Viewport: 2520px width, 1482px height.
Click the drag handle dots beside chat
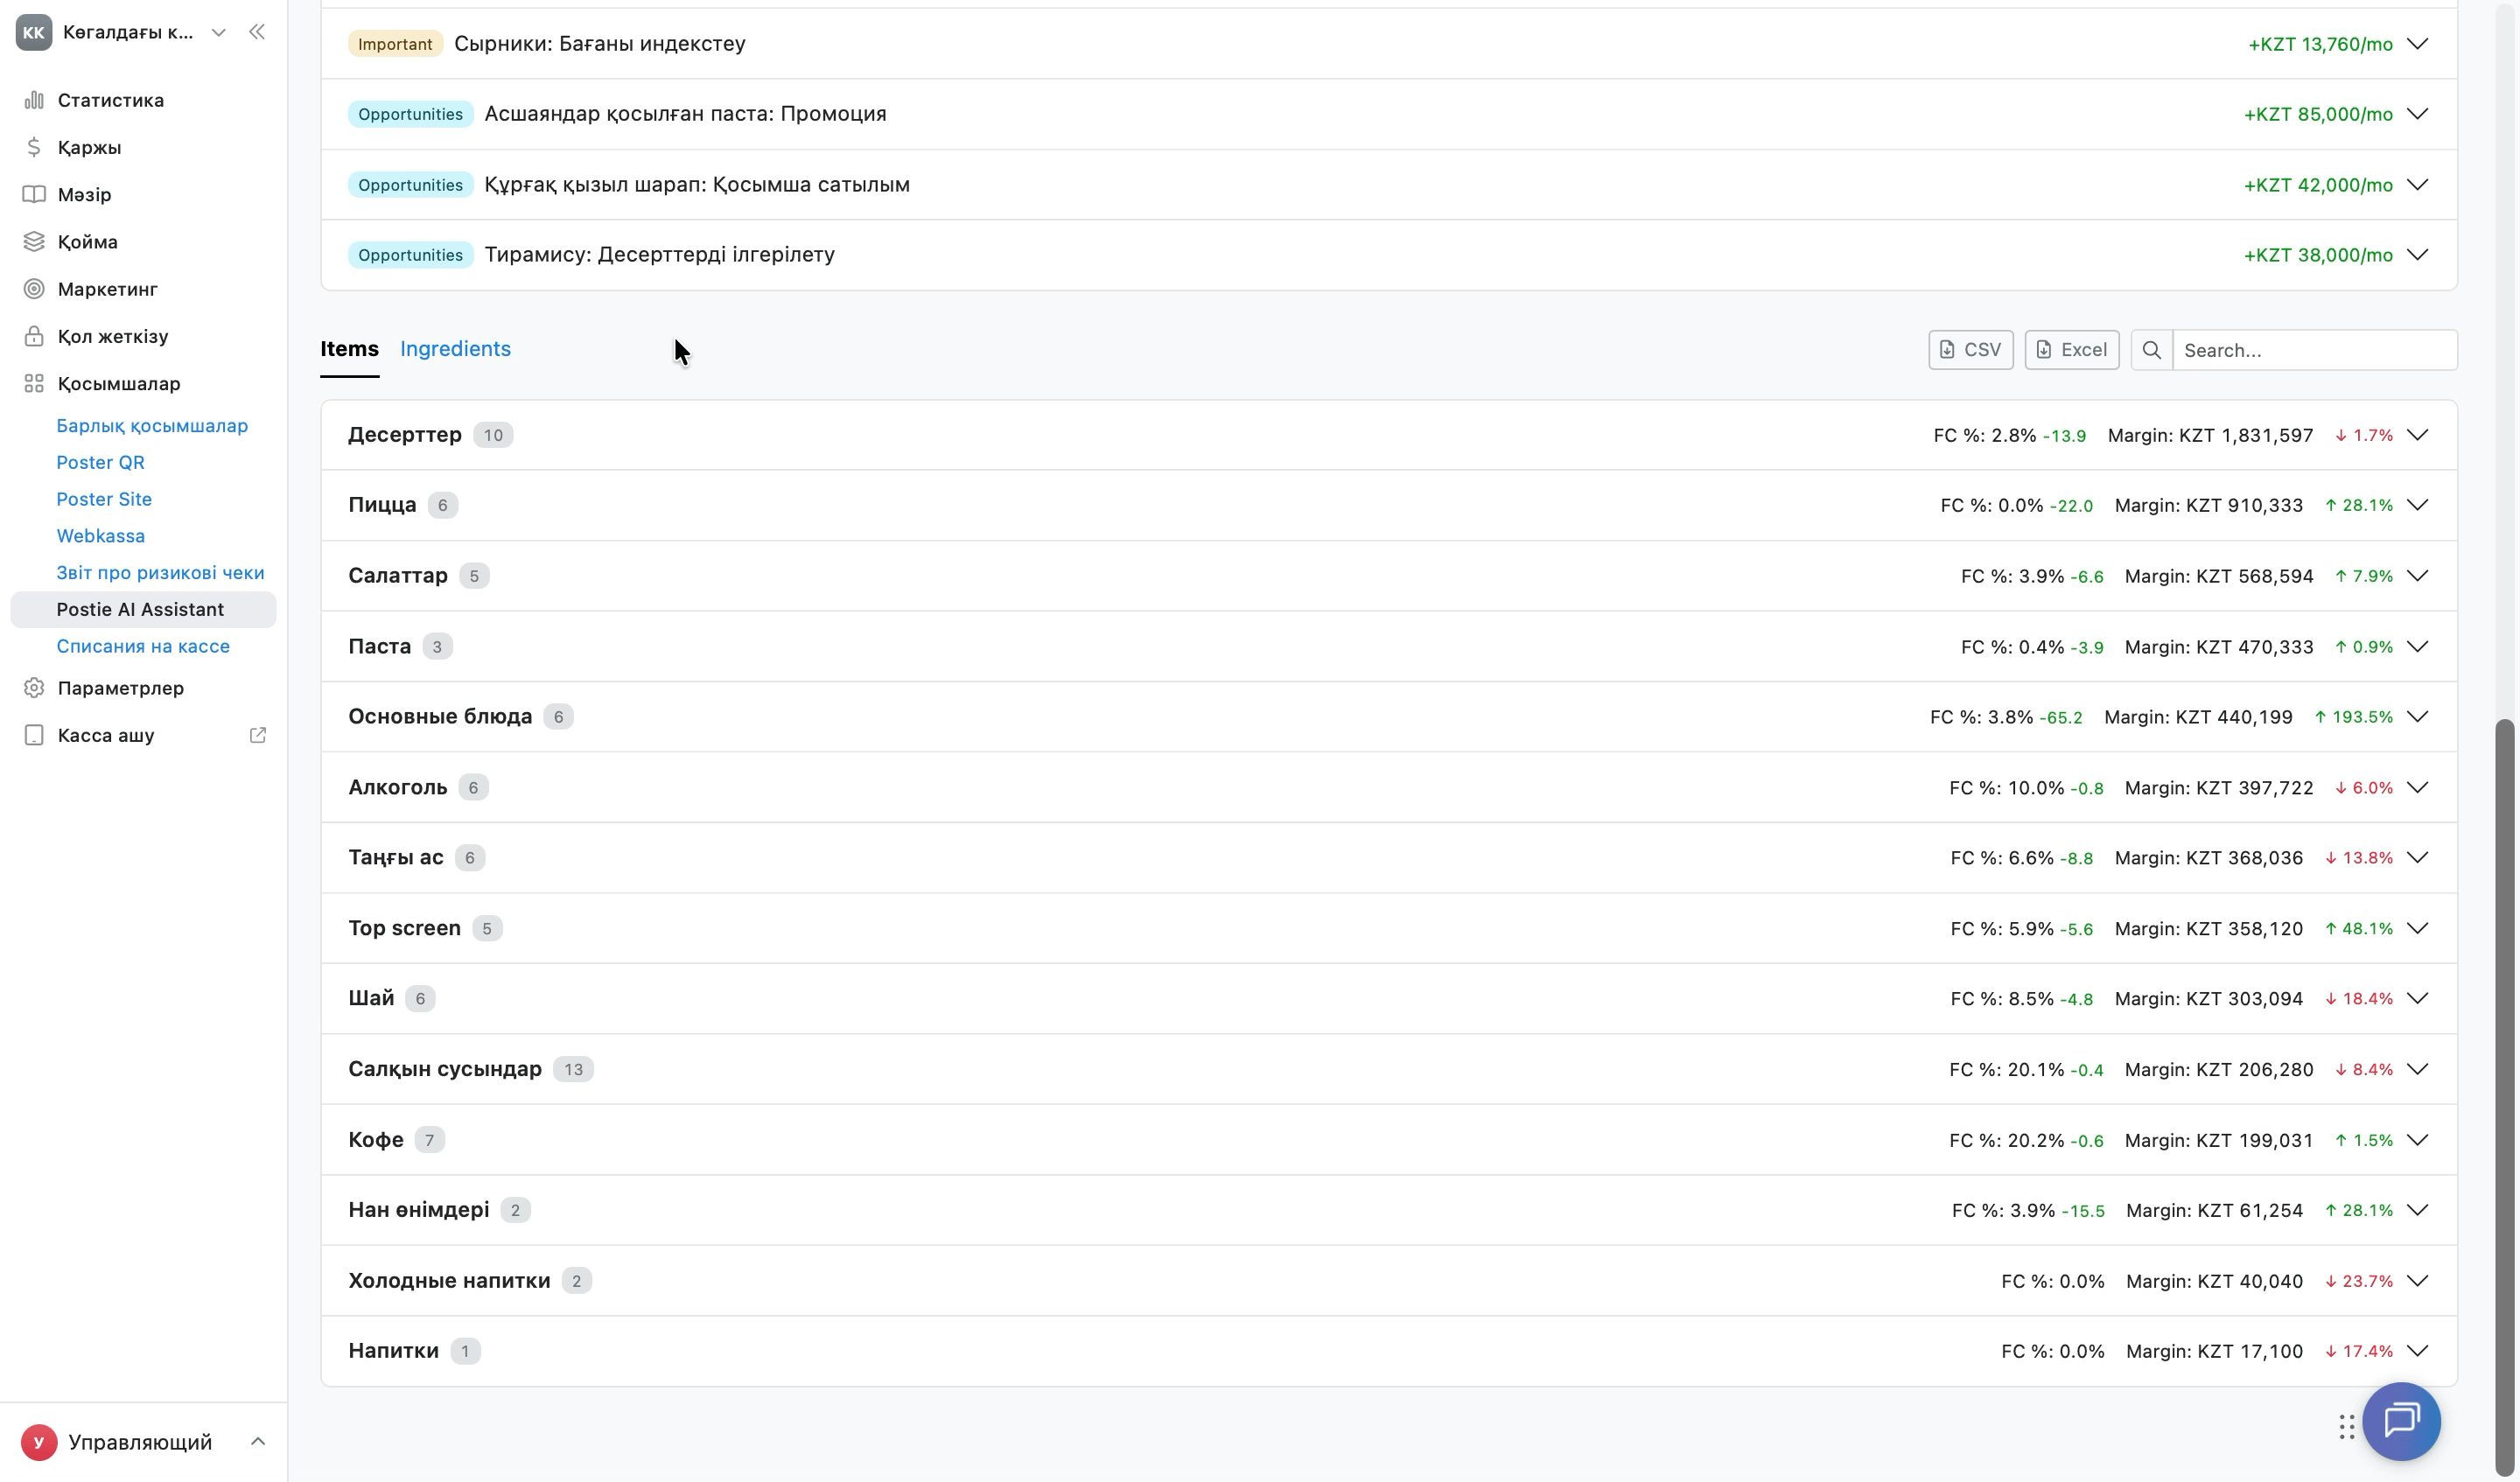click(x=2346, y=1427)
